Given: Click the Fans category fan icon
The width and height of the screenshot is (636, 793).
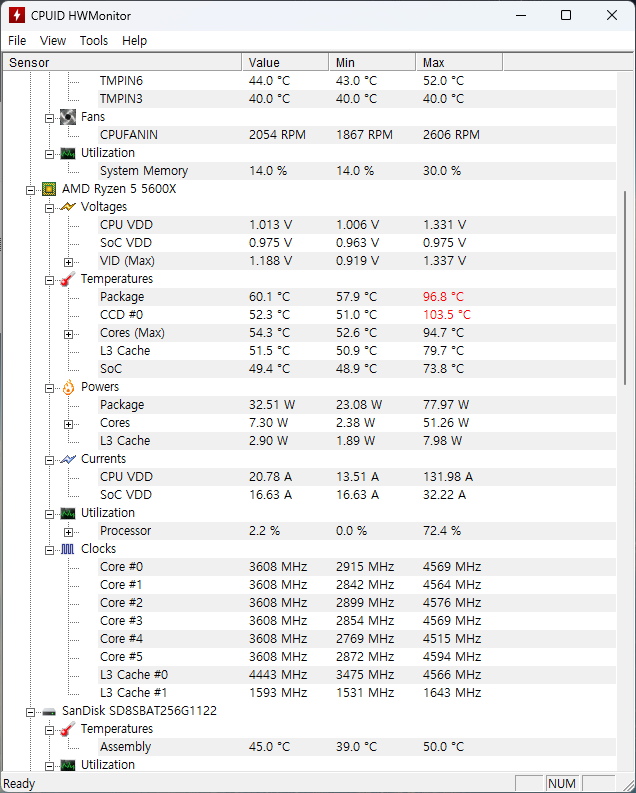Looking at the screenshot, I should pyautogui.click(x=68, y=117).
